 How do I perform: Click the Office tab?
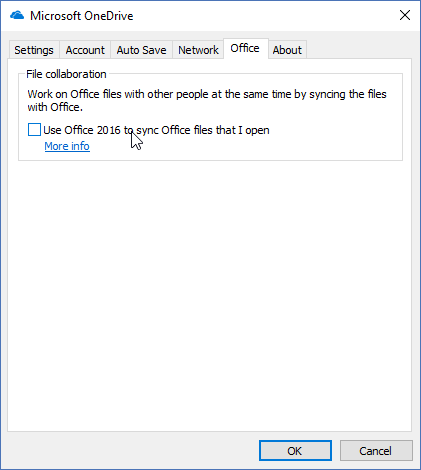245,49
